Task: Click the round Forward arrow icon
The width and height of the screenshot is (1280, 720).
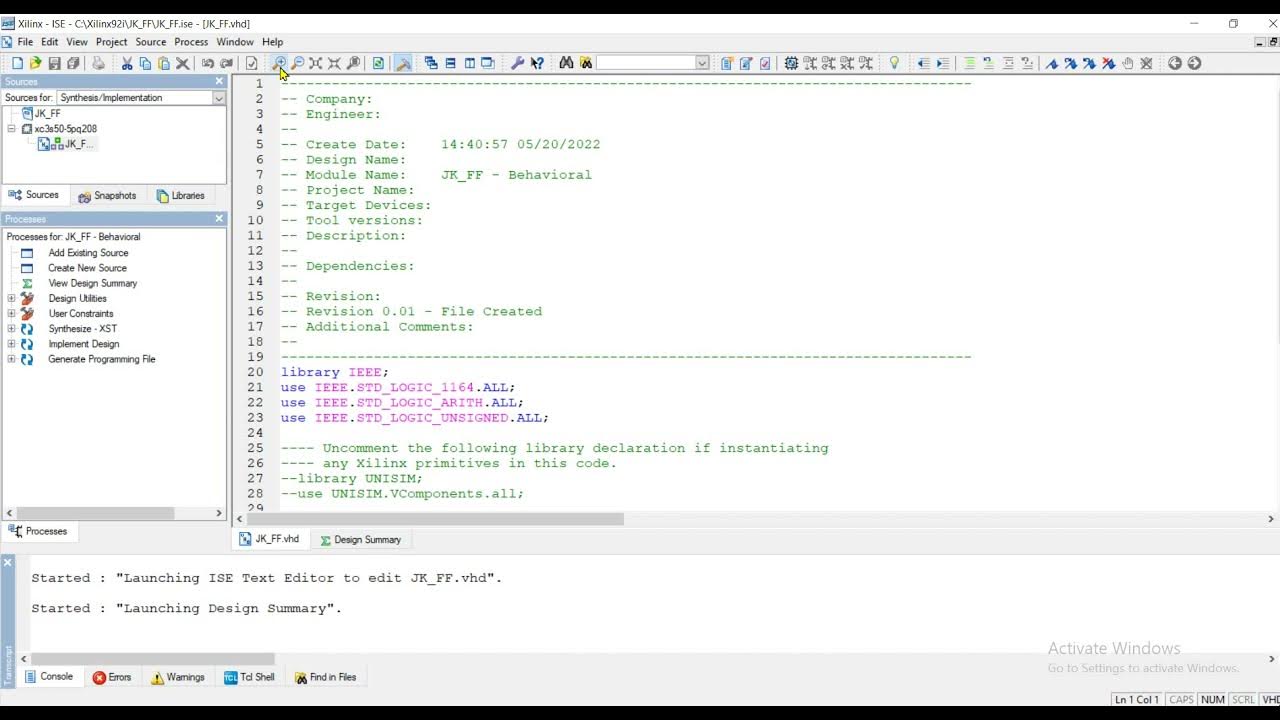Action: click(1194, 63)
